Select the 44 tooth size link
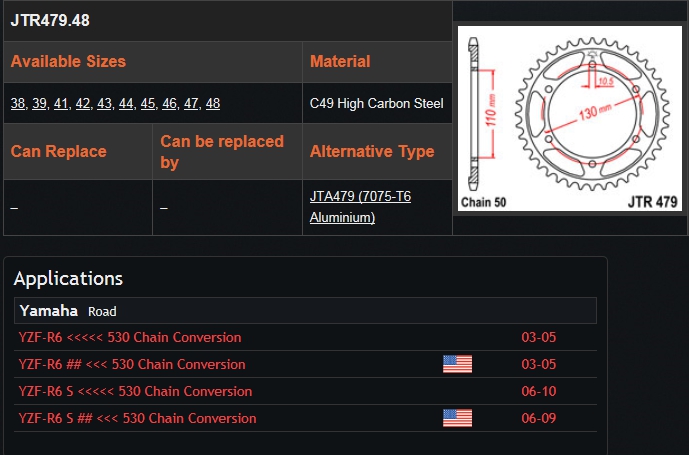689x455 pixels. tap(126, 103)
